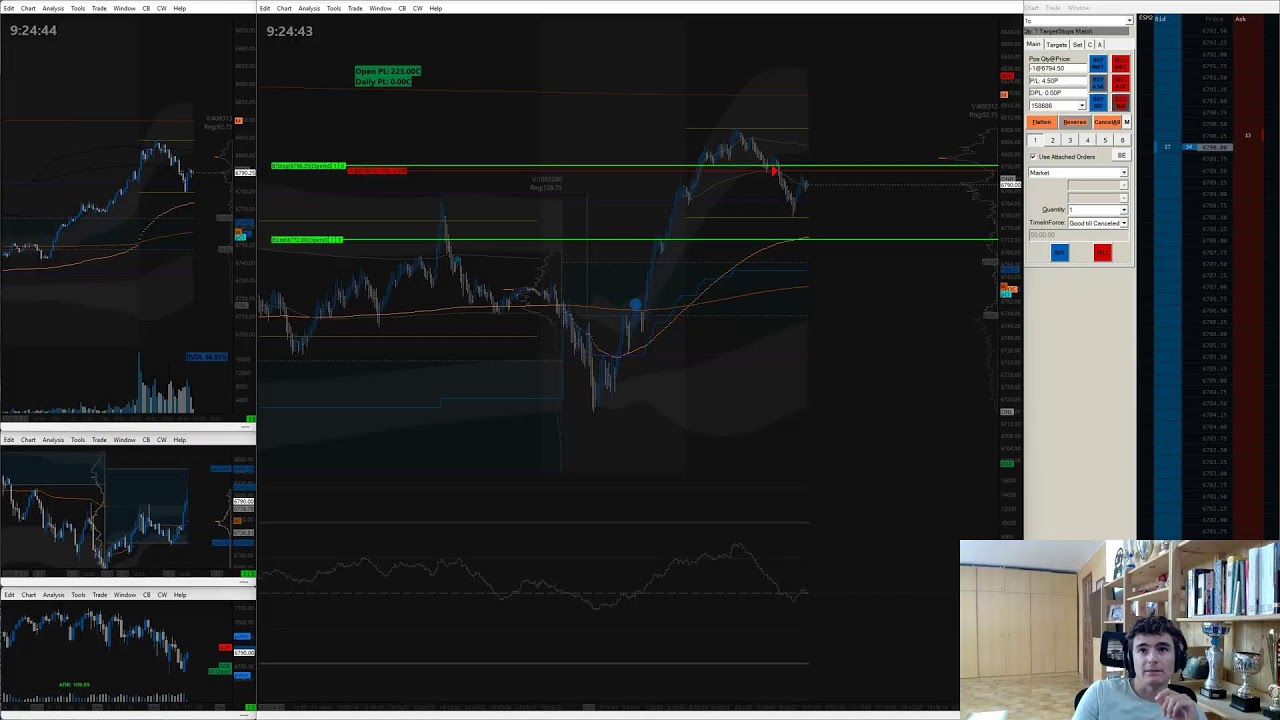
Task: Cancel all working orders with CancelAll
Action: pyautogui.click(x=1107, y=122)
